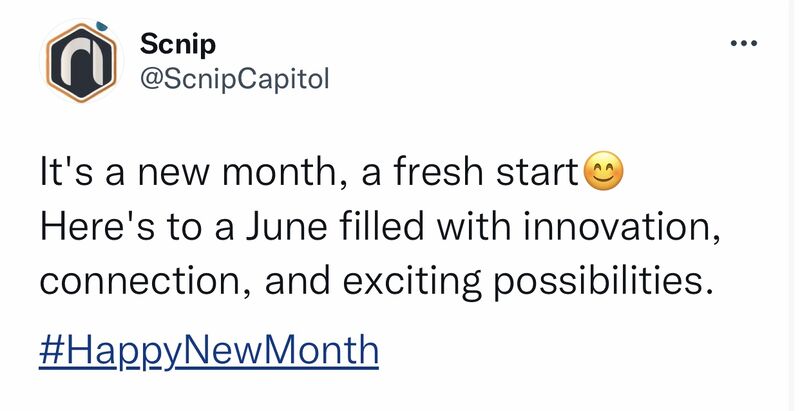This screenshot has height=411, width=800.
Task: Click the smiling face emoji
Action: [x=603, y=171]
